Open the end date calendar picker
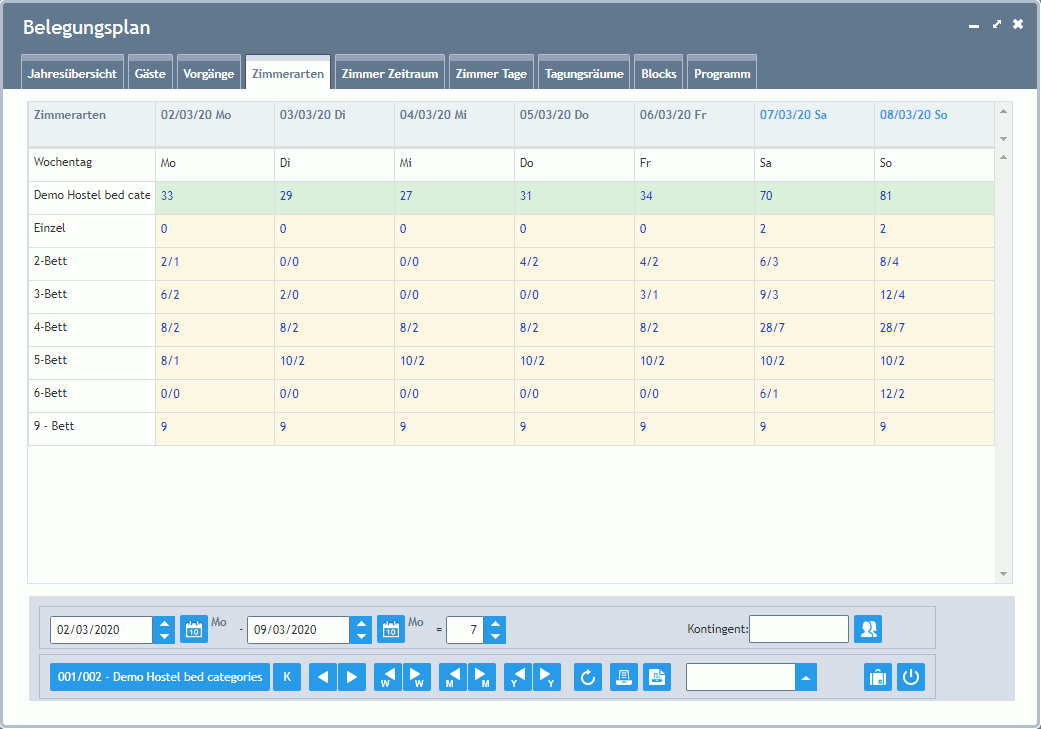The height and width of the screenshot is (729, 1041). [x=391, y=629]
